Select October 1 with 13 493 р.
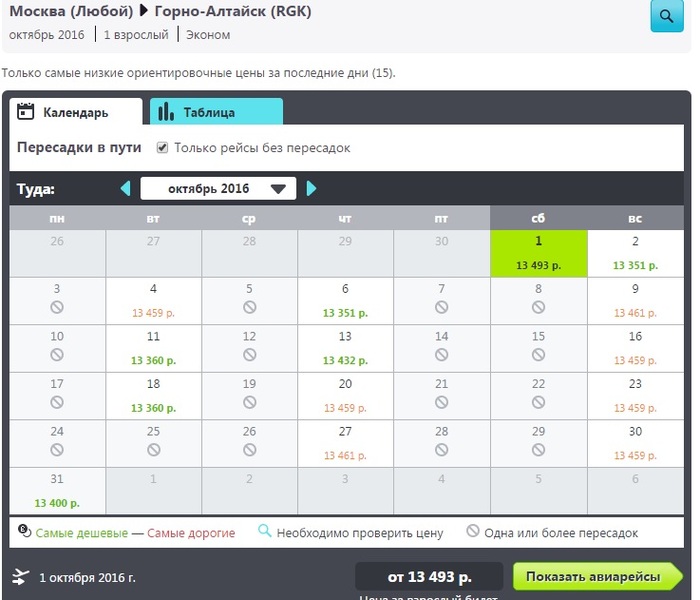 (x=538, y=253)
